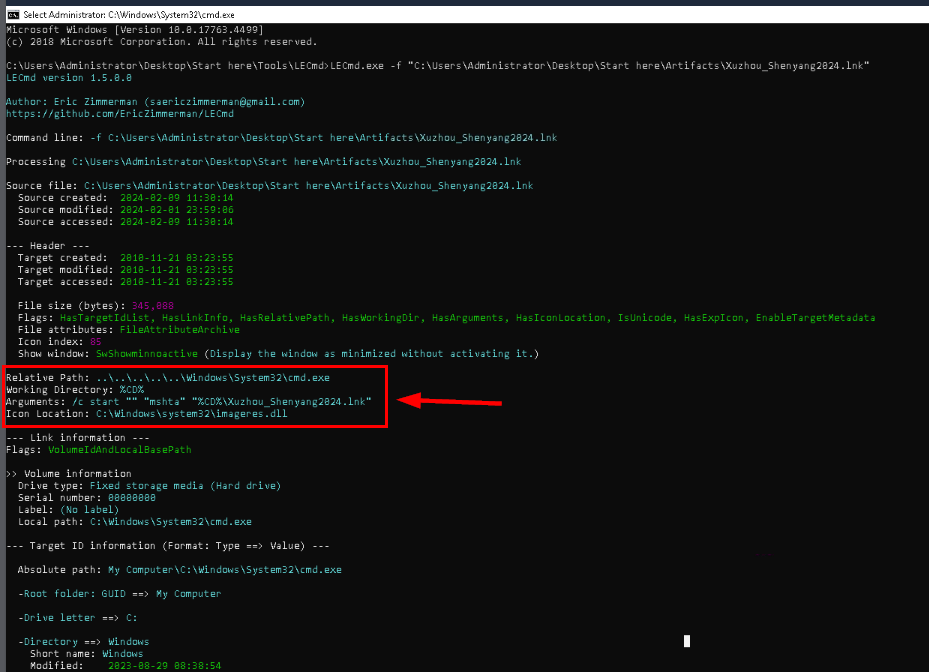
Task: Click the 'HasRelativePath' flag
Action: click(x=287, y=318)
